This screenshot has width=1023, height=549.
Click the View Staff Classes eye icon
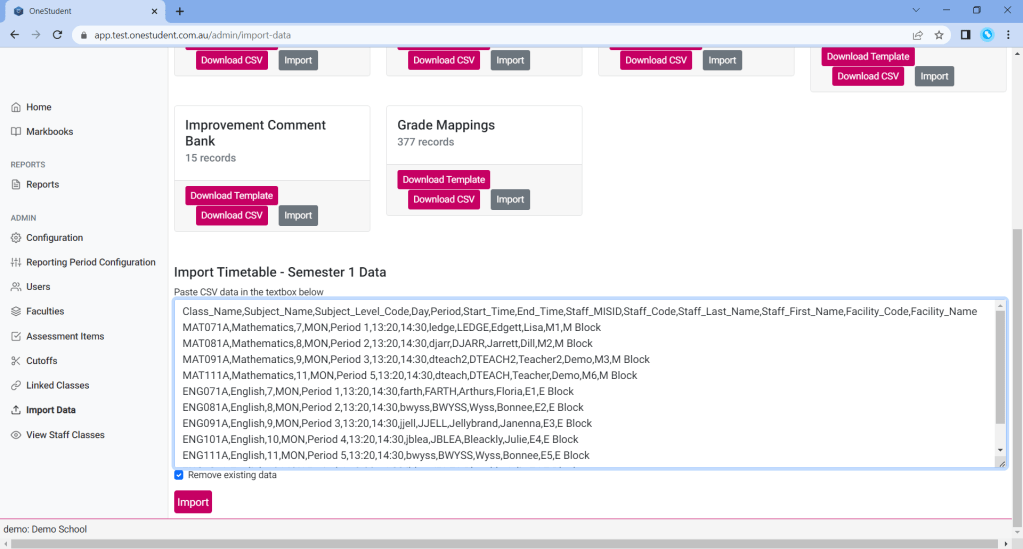[x=16, y=435]
